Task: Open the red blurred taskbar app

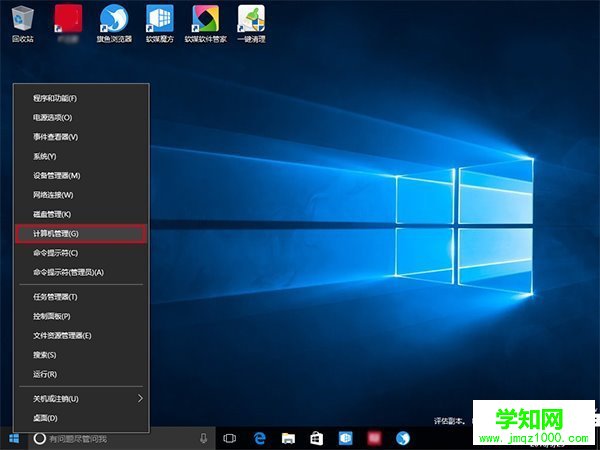Action: tap(374, 439)
